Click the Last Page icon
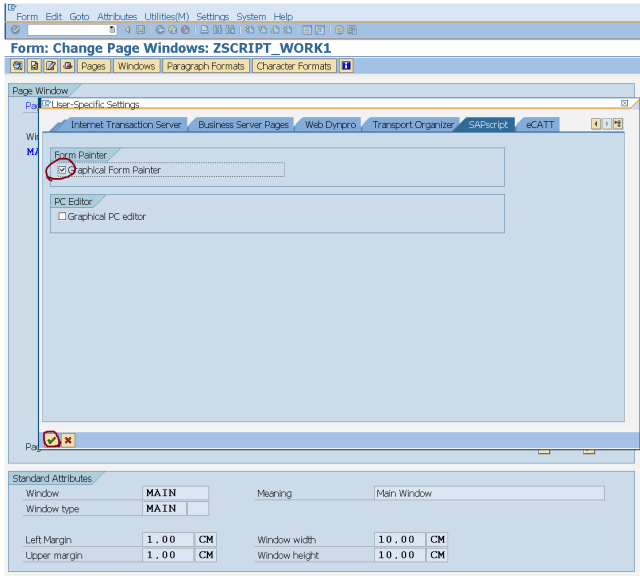The image size is (640, 576). [x=288, y=29]
